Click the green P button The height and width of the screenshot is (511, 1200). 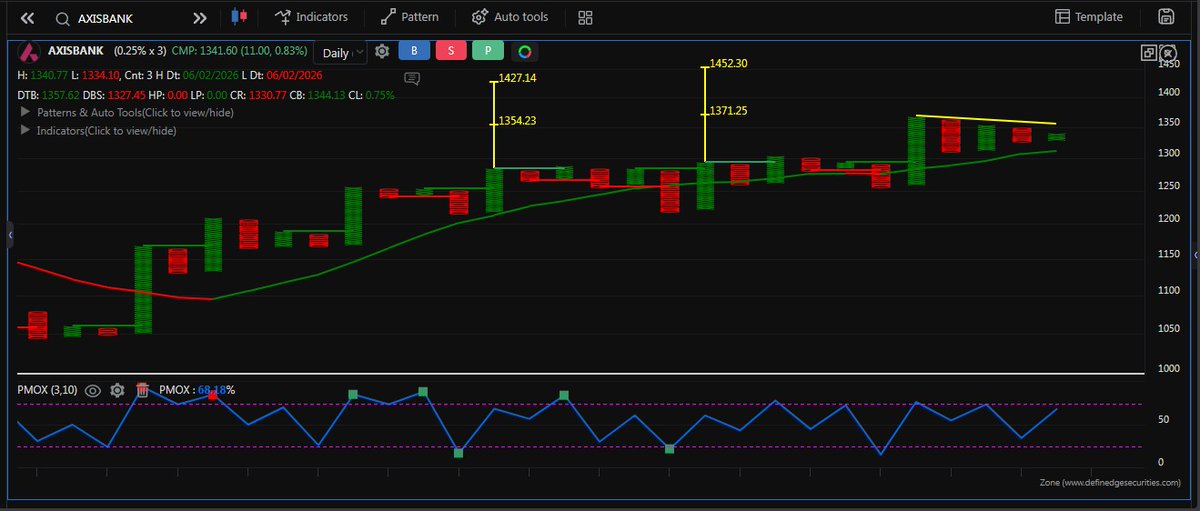click(x=488, y=51)
